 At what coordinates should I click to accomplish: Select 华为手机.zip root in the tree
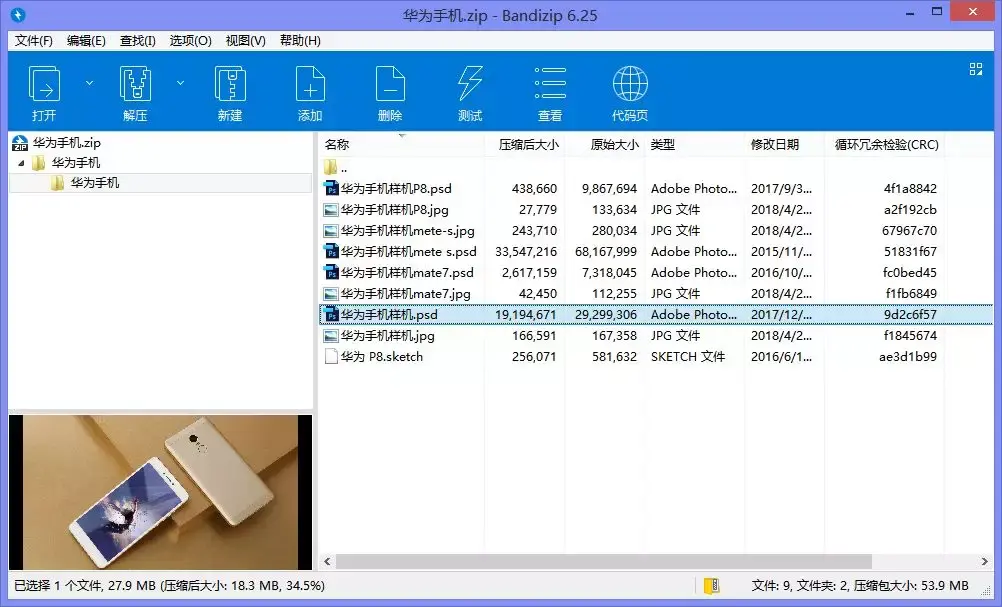click(66, 143)
